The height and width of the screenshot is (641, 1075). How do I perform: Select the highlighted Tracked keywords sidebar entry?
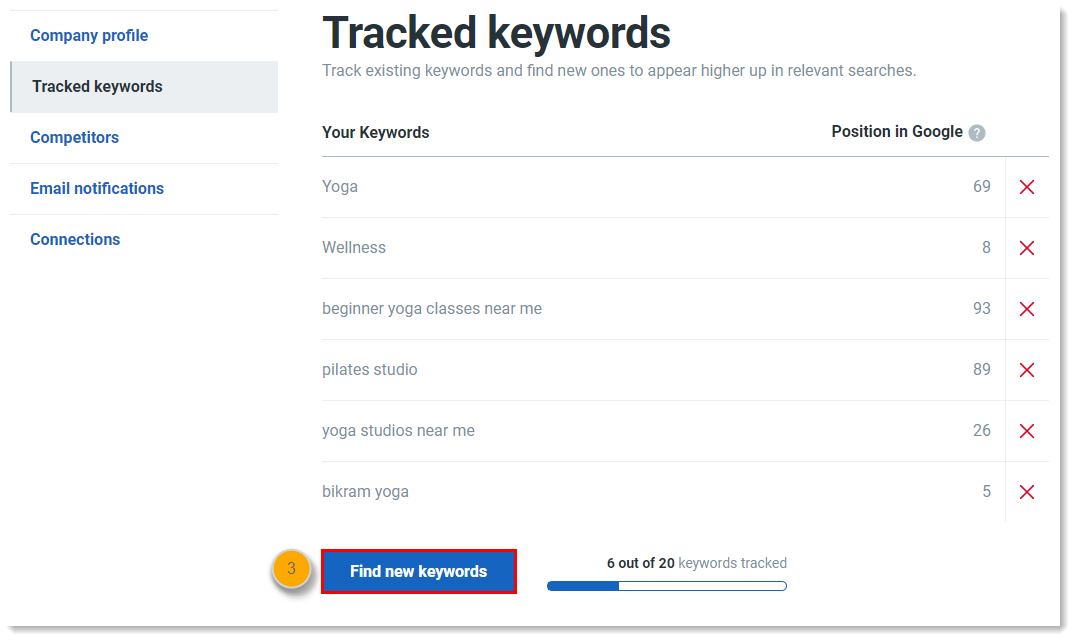97,86
